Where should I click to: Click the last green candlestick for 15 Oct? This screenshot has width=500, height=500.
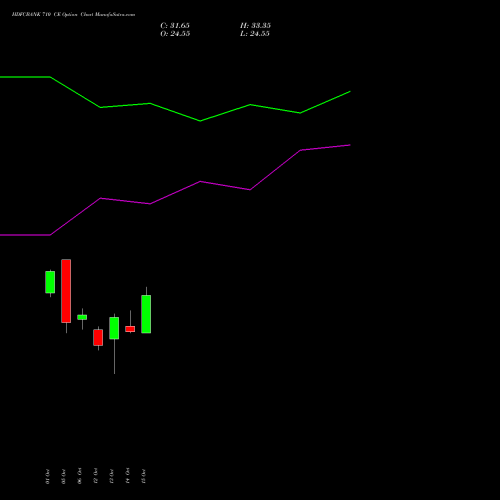[x=146, y=314]
